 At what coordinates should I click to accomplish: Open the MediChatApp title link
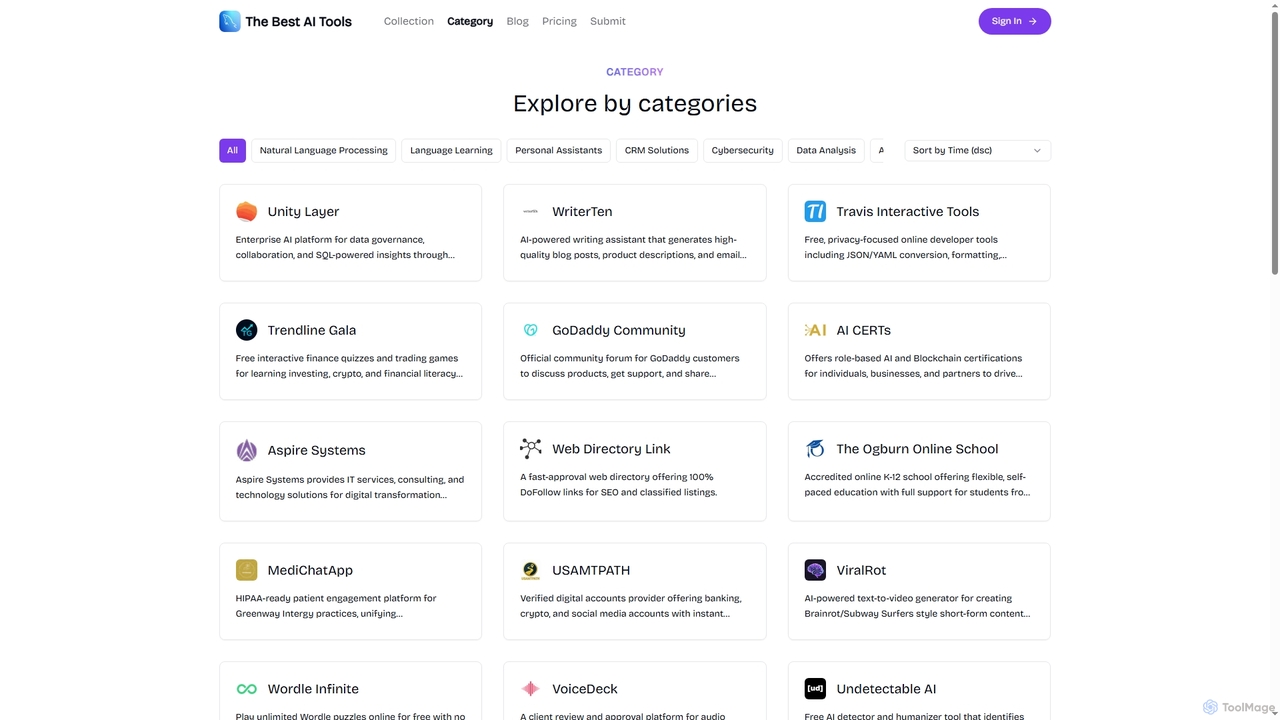[x=310, y=570]
